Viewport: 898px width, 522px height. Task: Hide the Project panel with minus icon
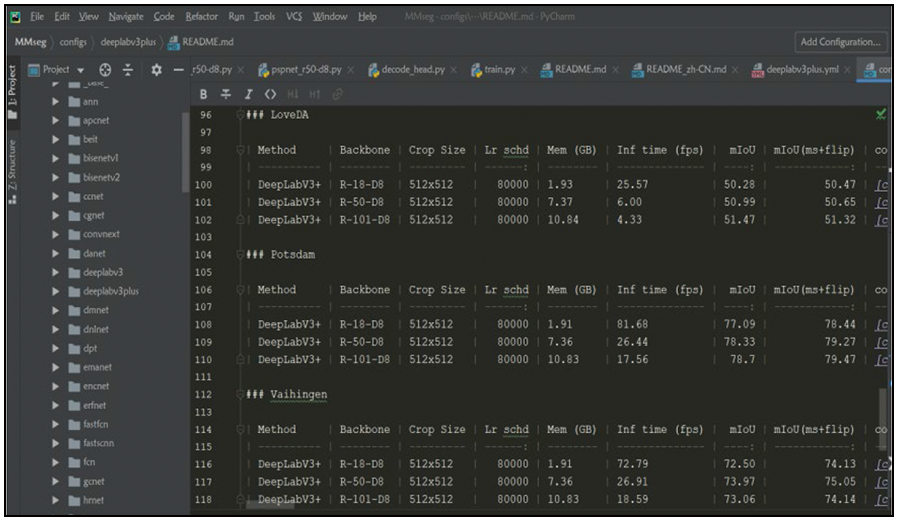178,70
